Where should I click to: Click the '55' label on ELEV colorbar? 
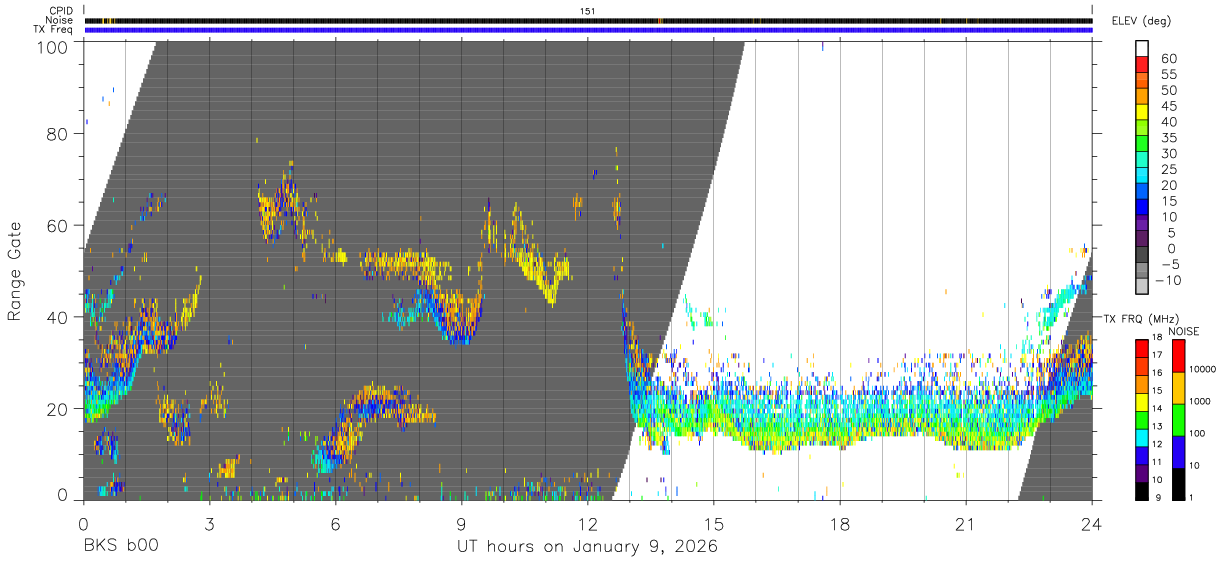[1168, 74]
